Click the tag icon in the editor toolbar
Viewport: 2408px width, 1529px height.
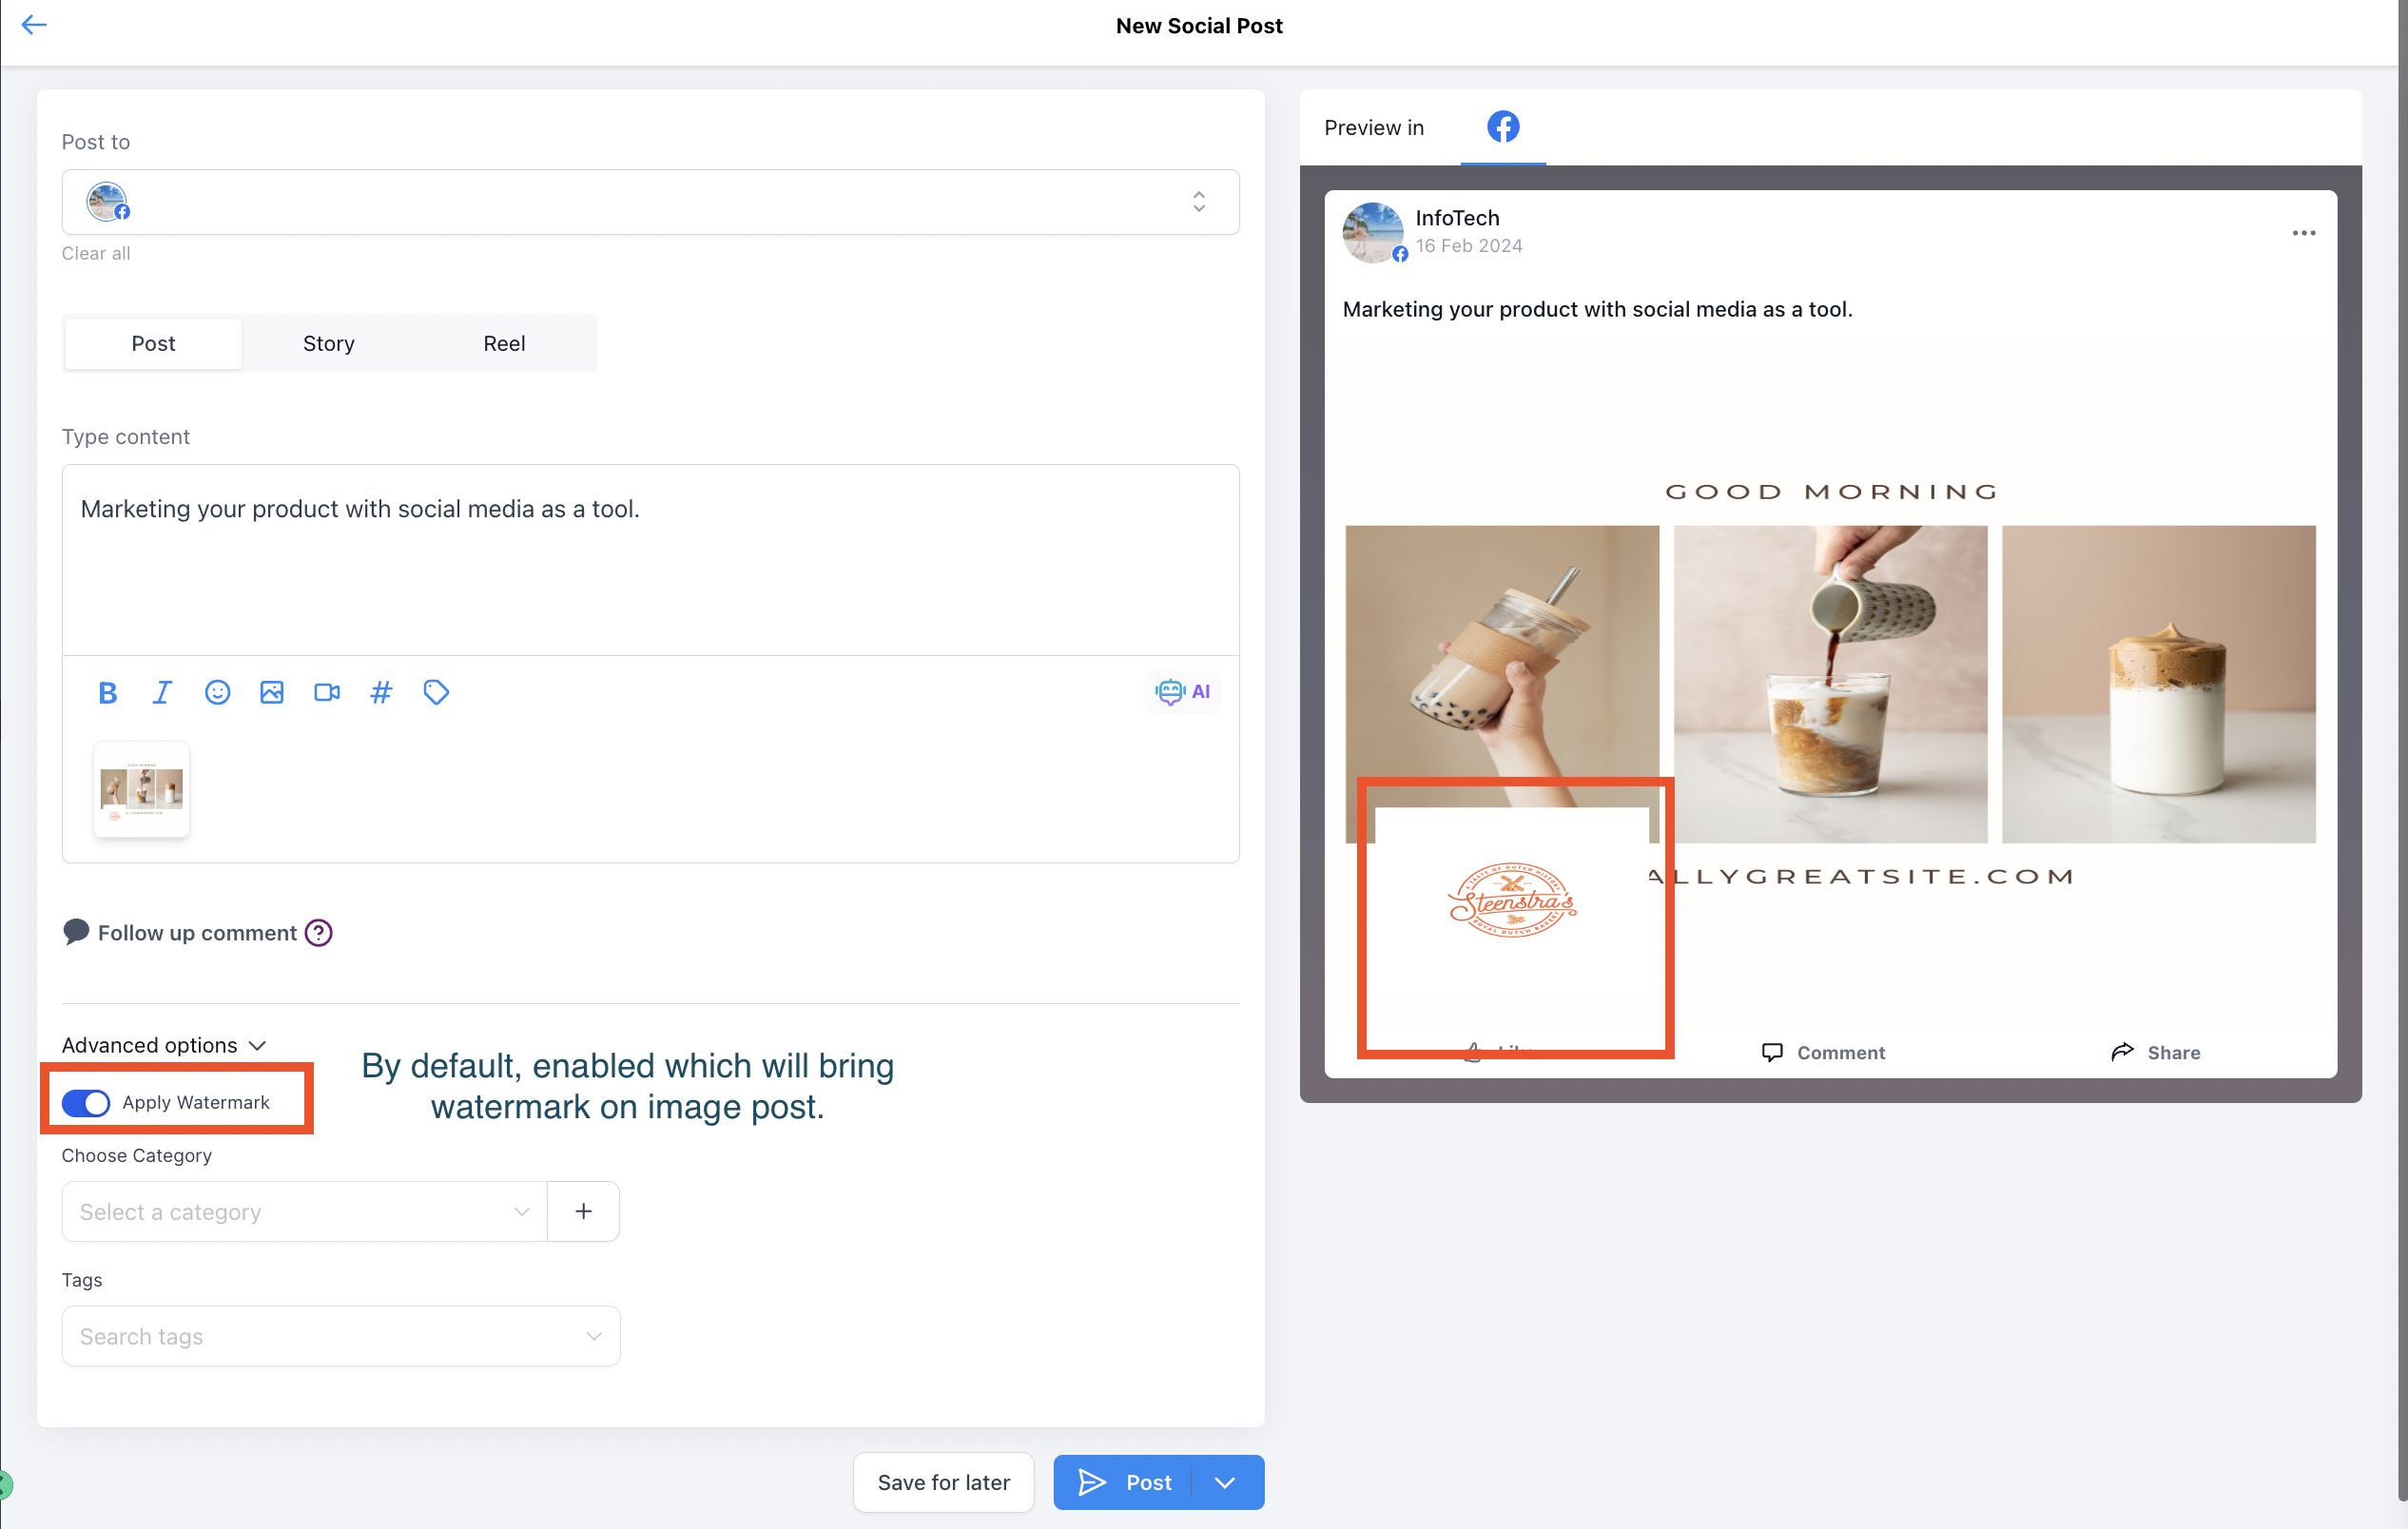(x=436, y=692)
